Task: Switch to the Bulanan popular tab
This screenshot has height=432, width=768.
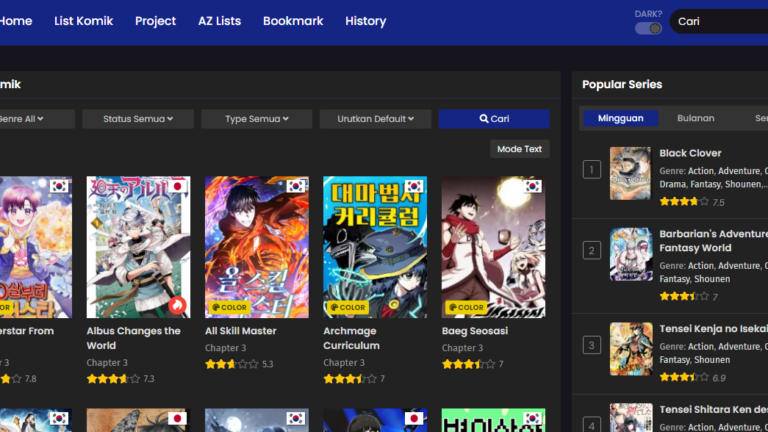Action: (x=695, y=118)
